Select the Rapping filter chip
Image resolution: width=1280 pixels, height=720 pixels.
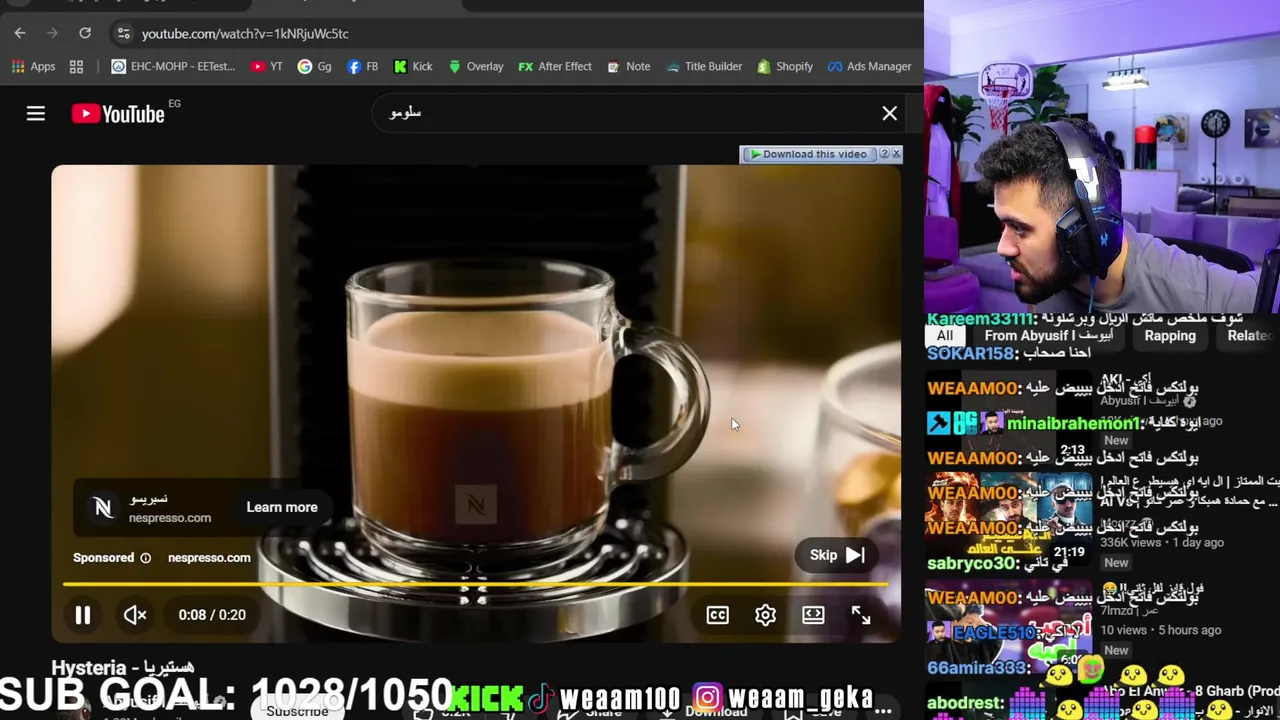[x=1170, y=336]
